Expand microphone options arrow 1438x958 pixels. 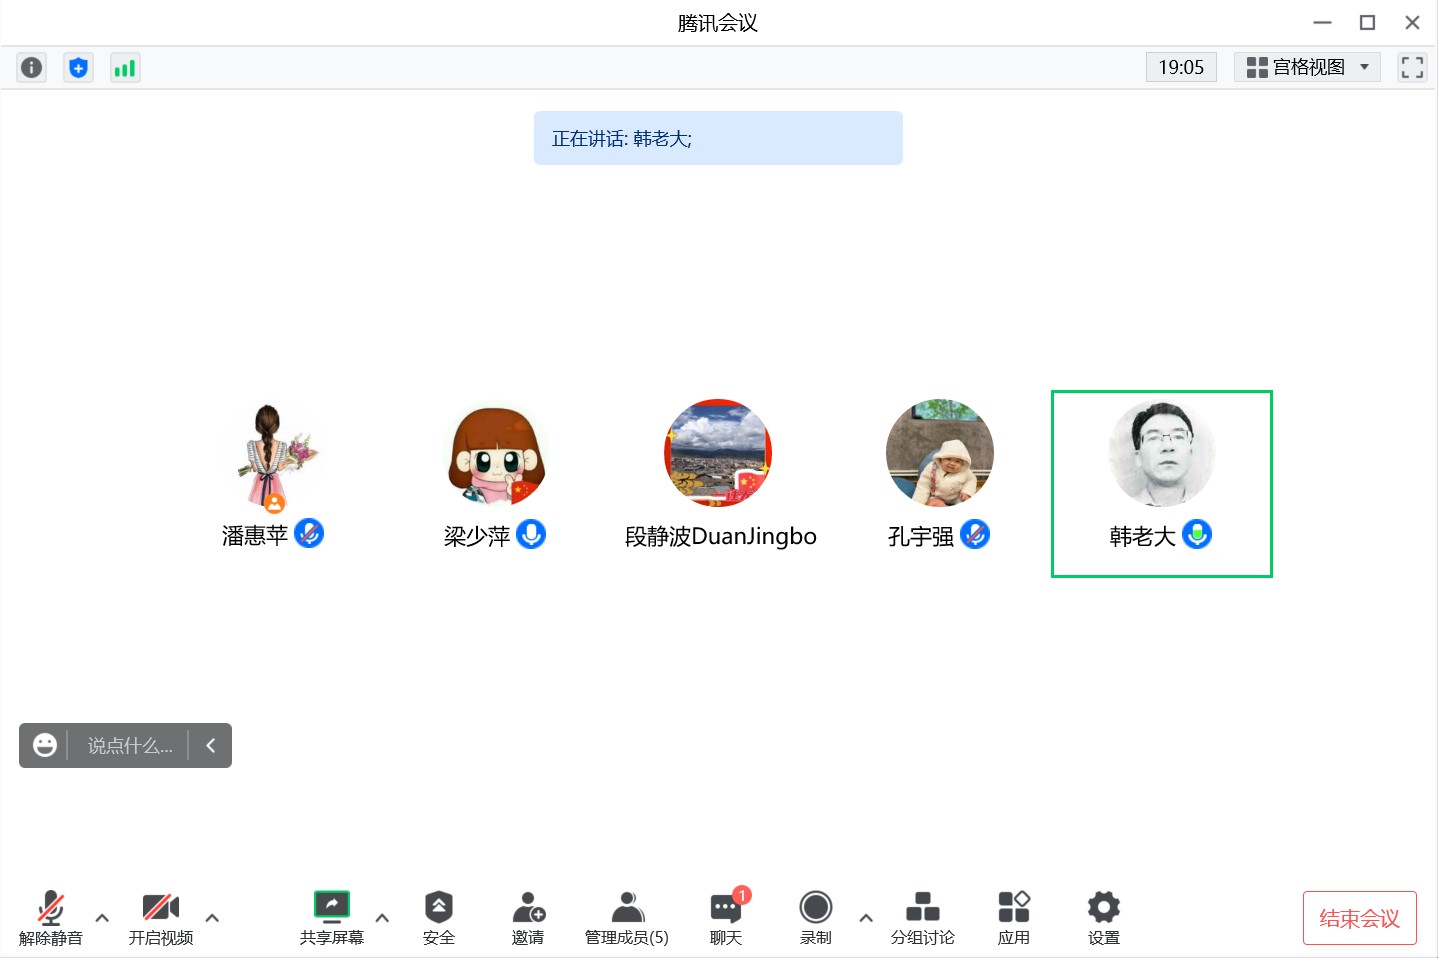point(101,916)
